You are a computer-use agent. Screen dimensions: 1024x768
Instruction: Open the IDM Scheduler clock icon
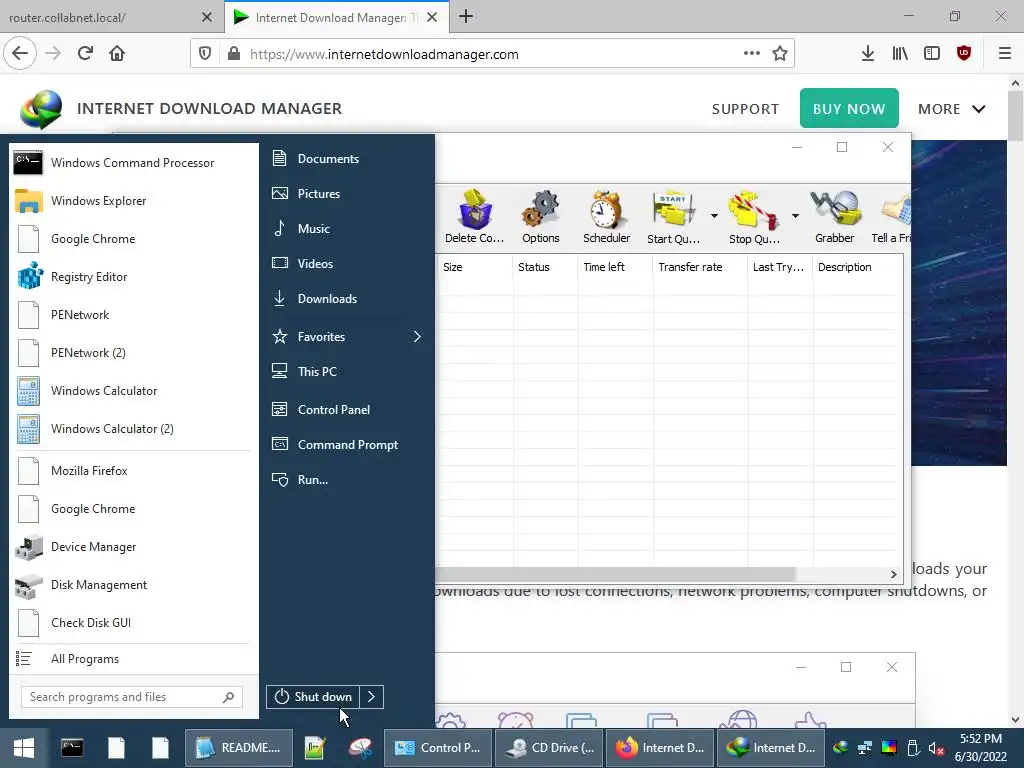[x=606, y=217]
